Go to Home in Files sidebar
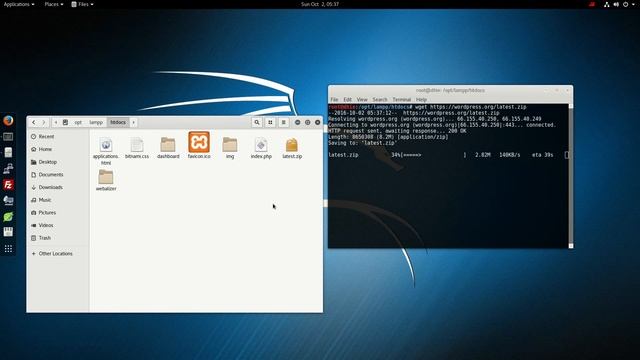640x360 pixels. click(58, 149)
